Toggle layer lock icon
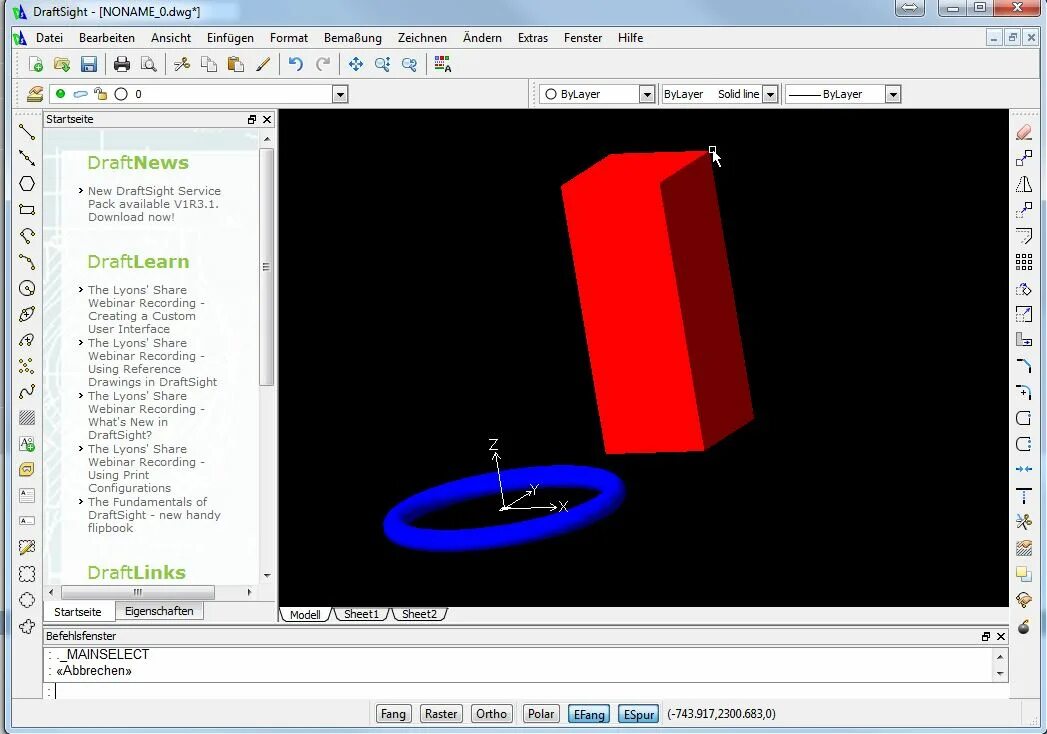 (x=100, y=94)
